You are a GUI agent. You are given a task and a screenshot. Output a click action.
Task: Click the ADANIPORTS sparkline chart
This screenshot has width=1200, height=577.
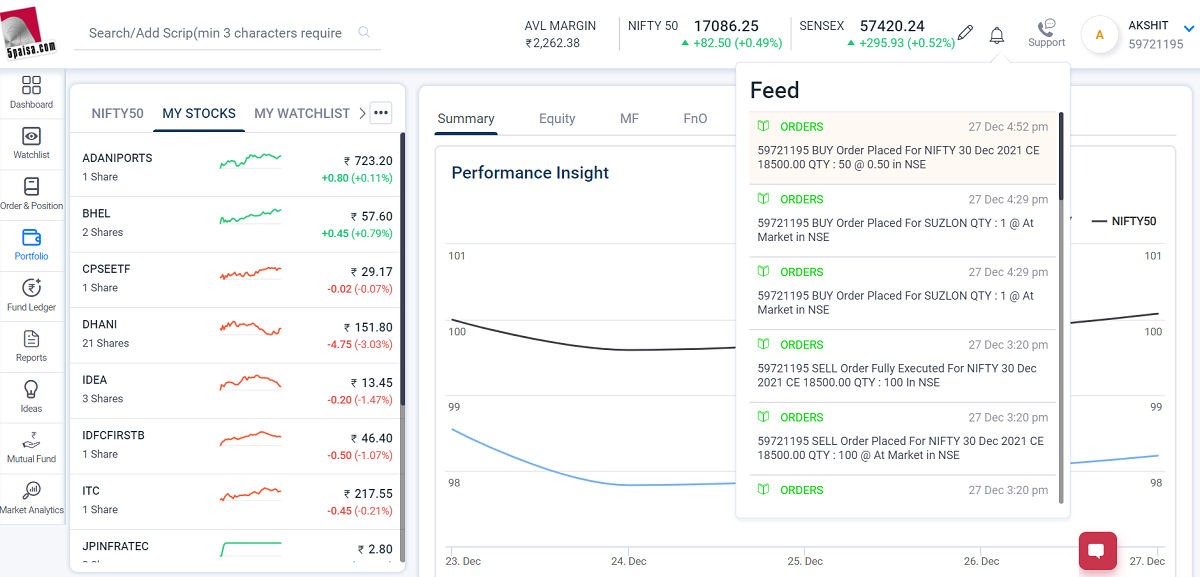point(251,160)
